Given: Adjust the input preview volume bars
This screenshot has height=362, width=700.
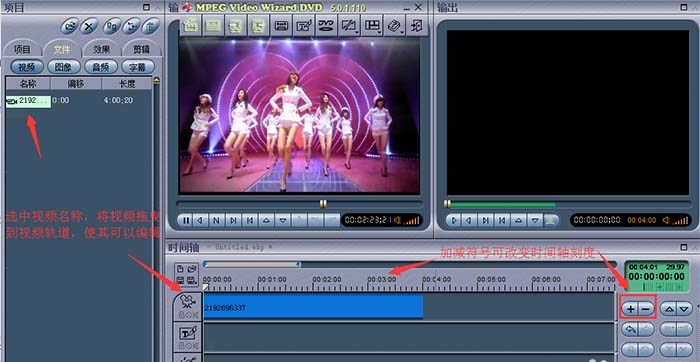Looking at the screenshot, I should click(412, 221).
